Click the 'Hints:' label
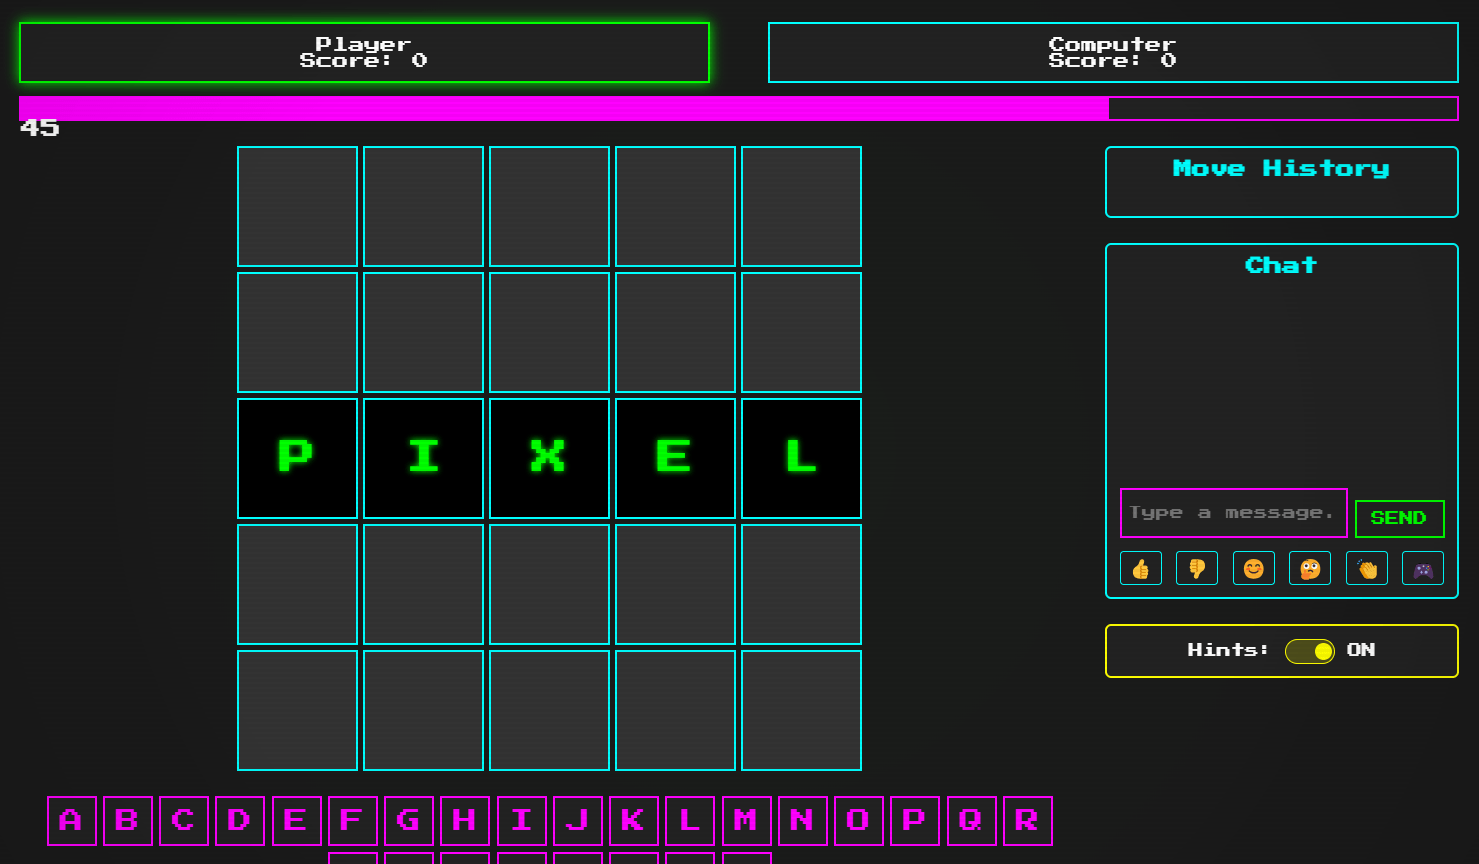The width and height of the screenshot is (1479, 864). click(1228, 650)
